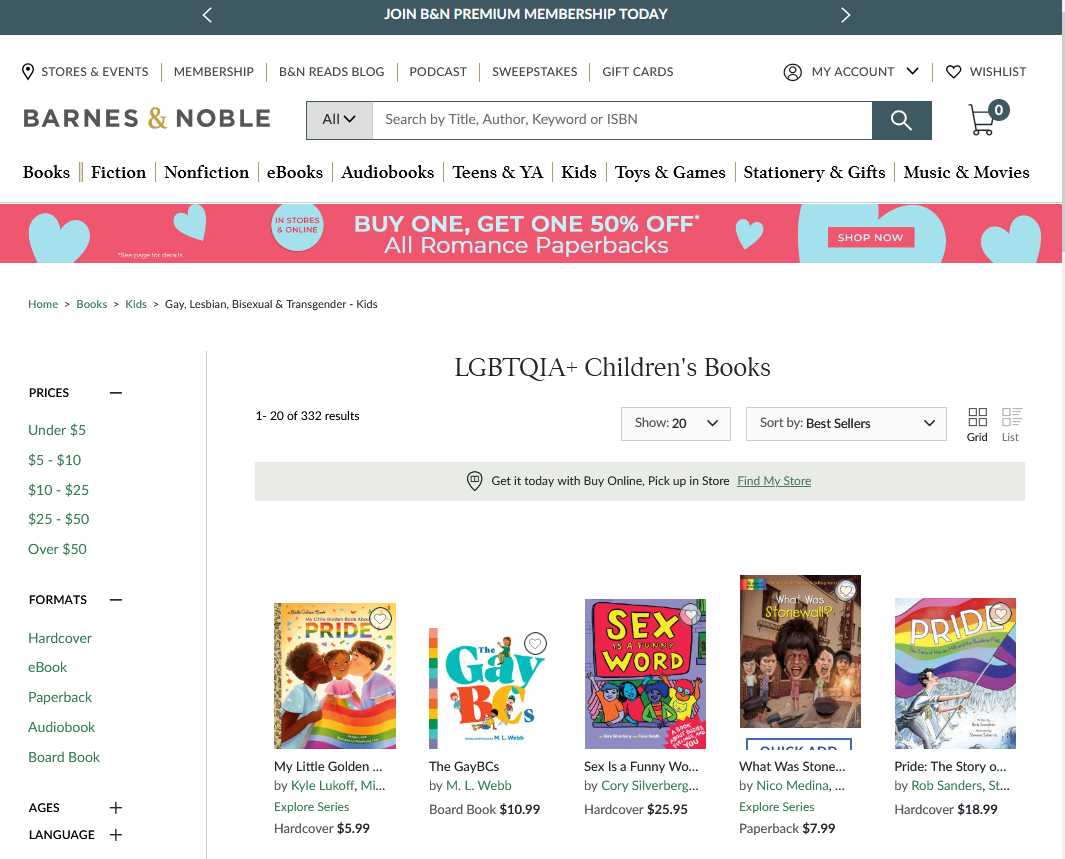Filter by price $10 - $25
1065x859 pixels.
(x=58, y=490)
